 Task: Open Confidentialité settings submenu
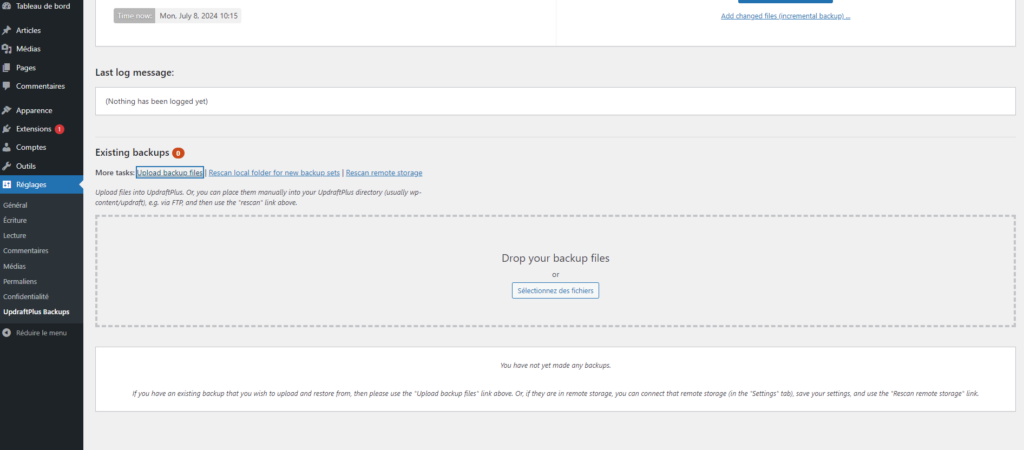tap(26, 297)
